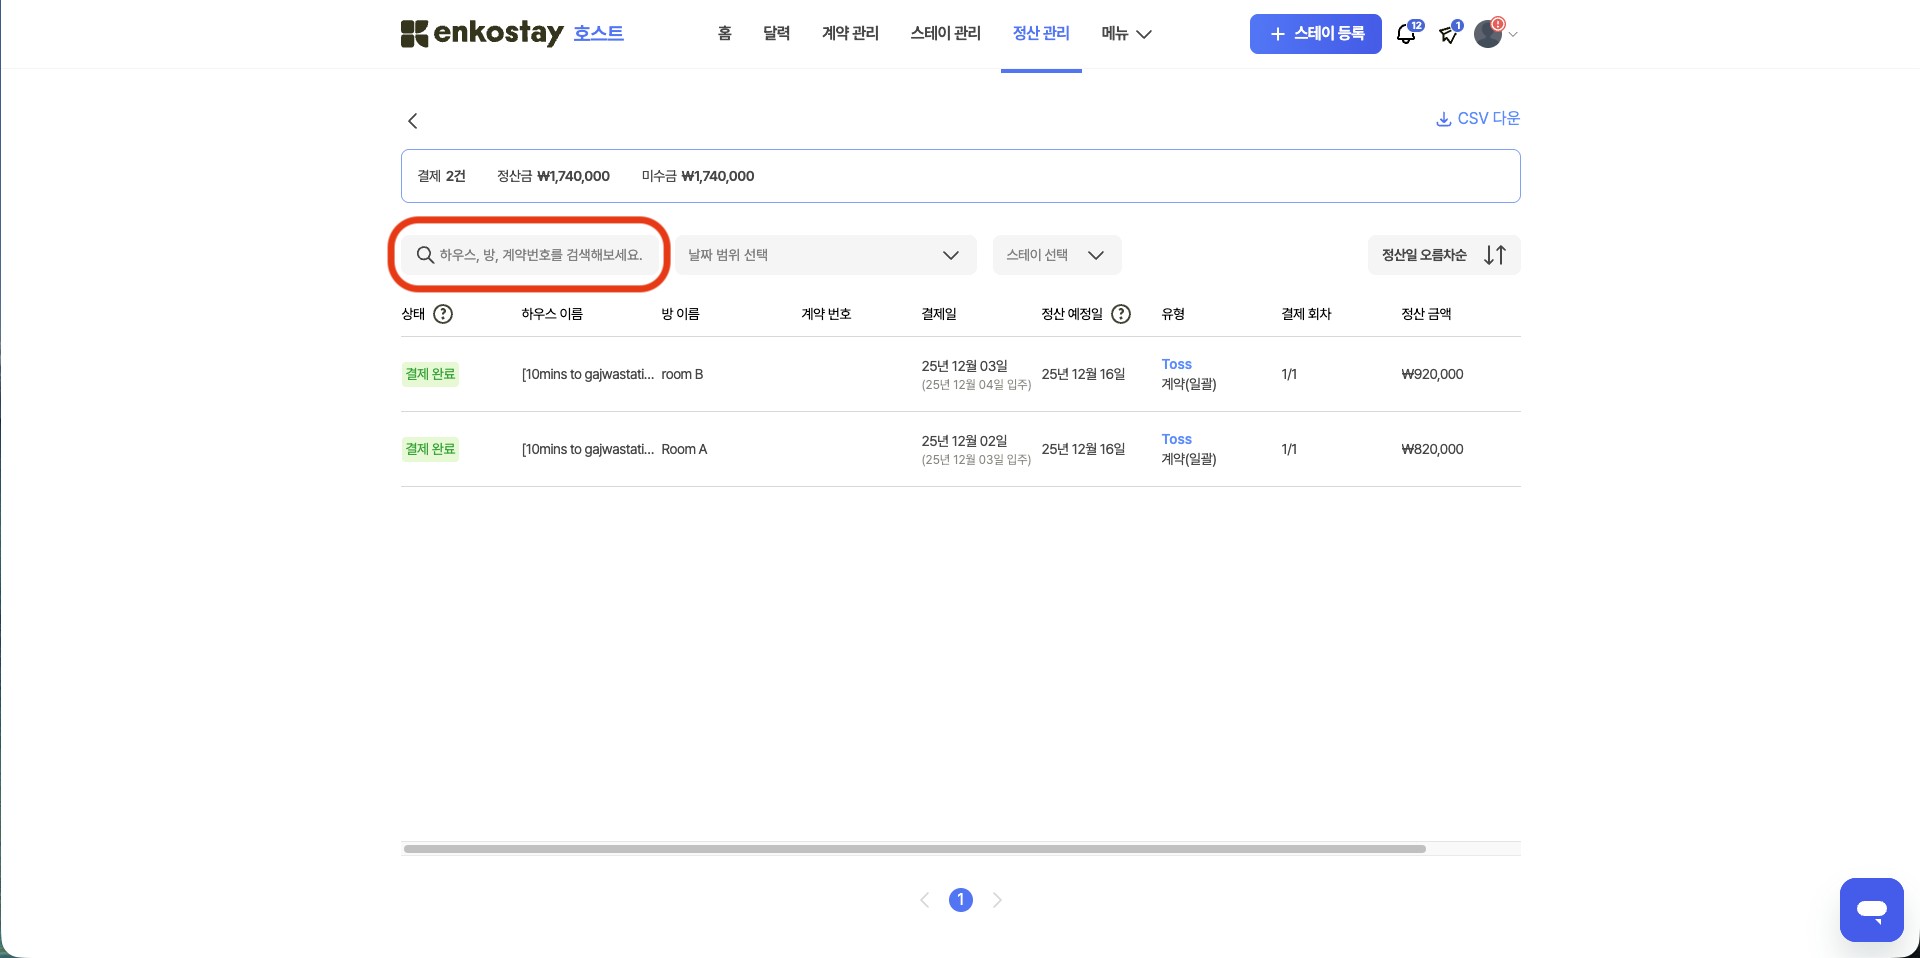Viewport: 1920px width, 958px height.
Task: Click the 스테이 등록 button
Action: click(1315, 34)
